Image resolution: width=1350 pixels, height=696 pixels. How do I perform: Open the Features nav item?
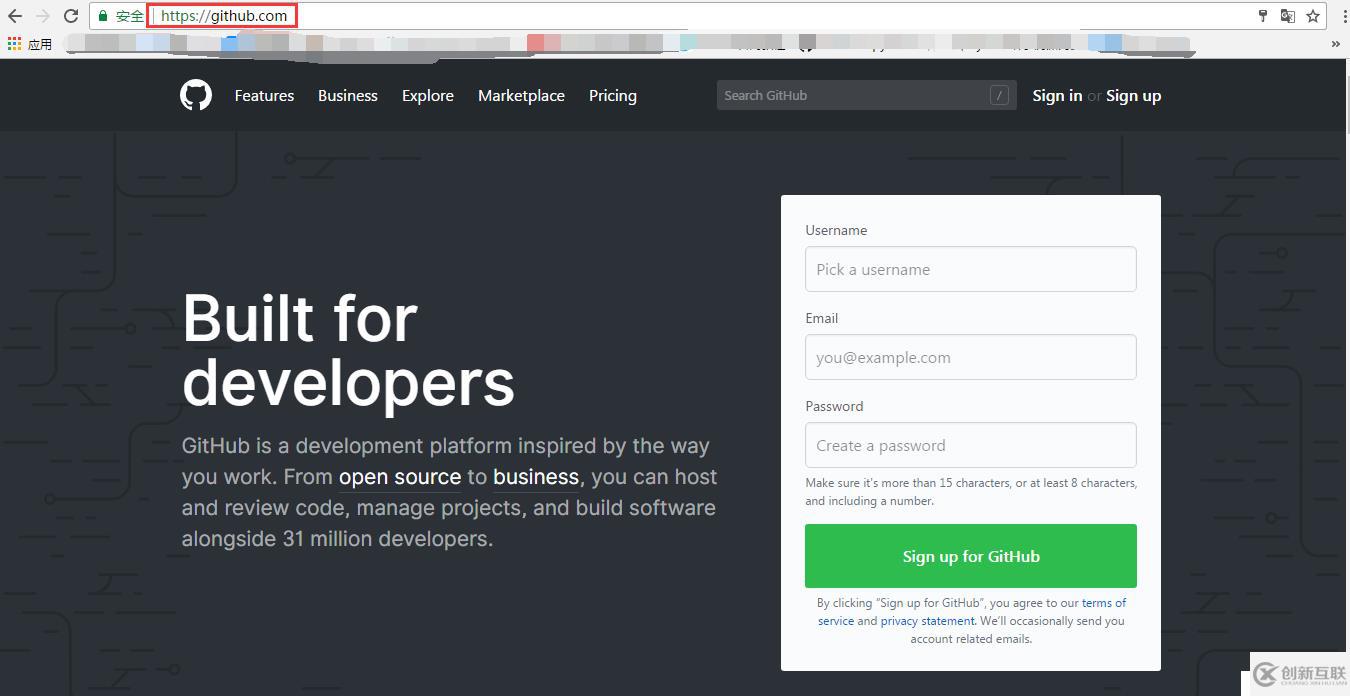coord(264,95)
